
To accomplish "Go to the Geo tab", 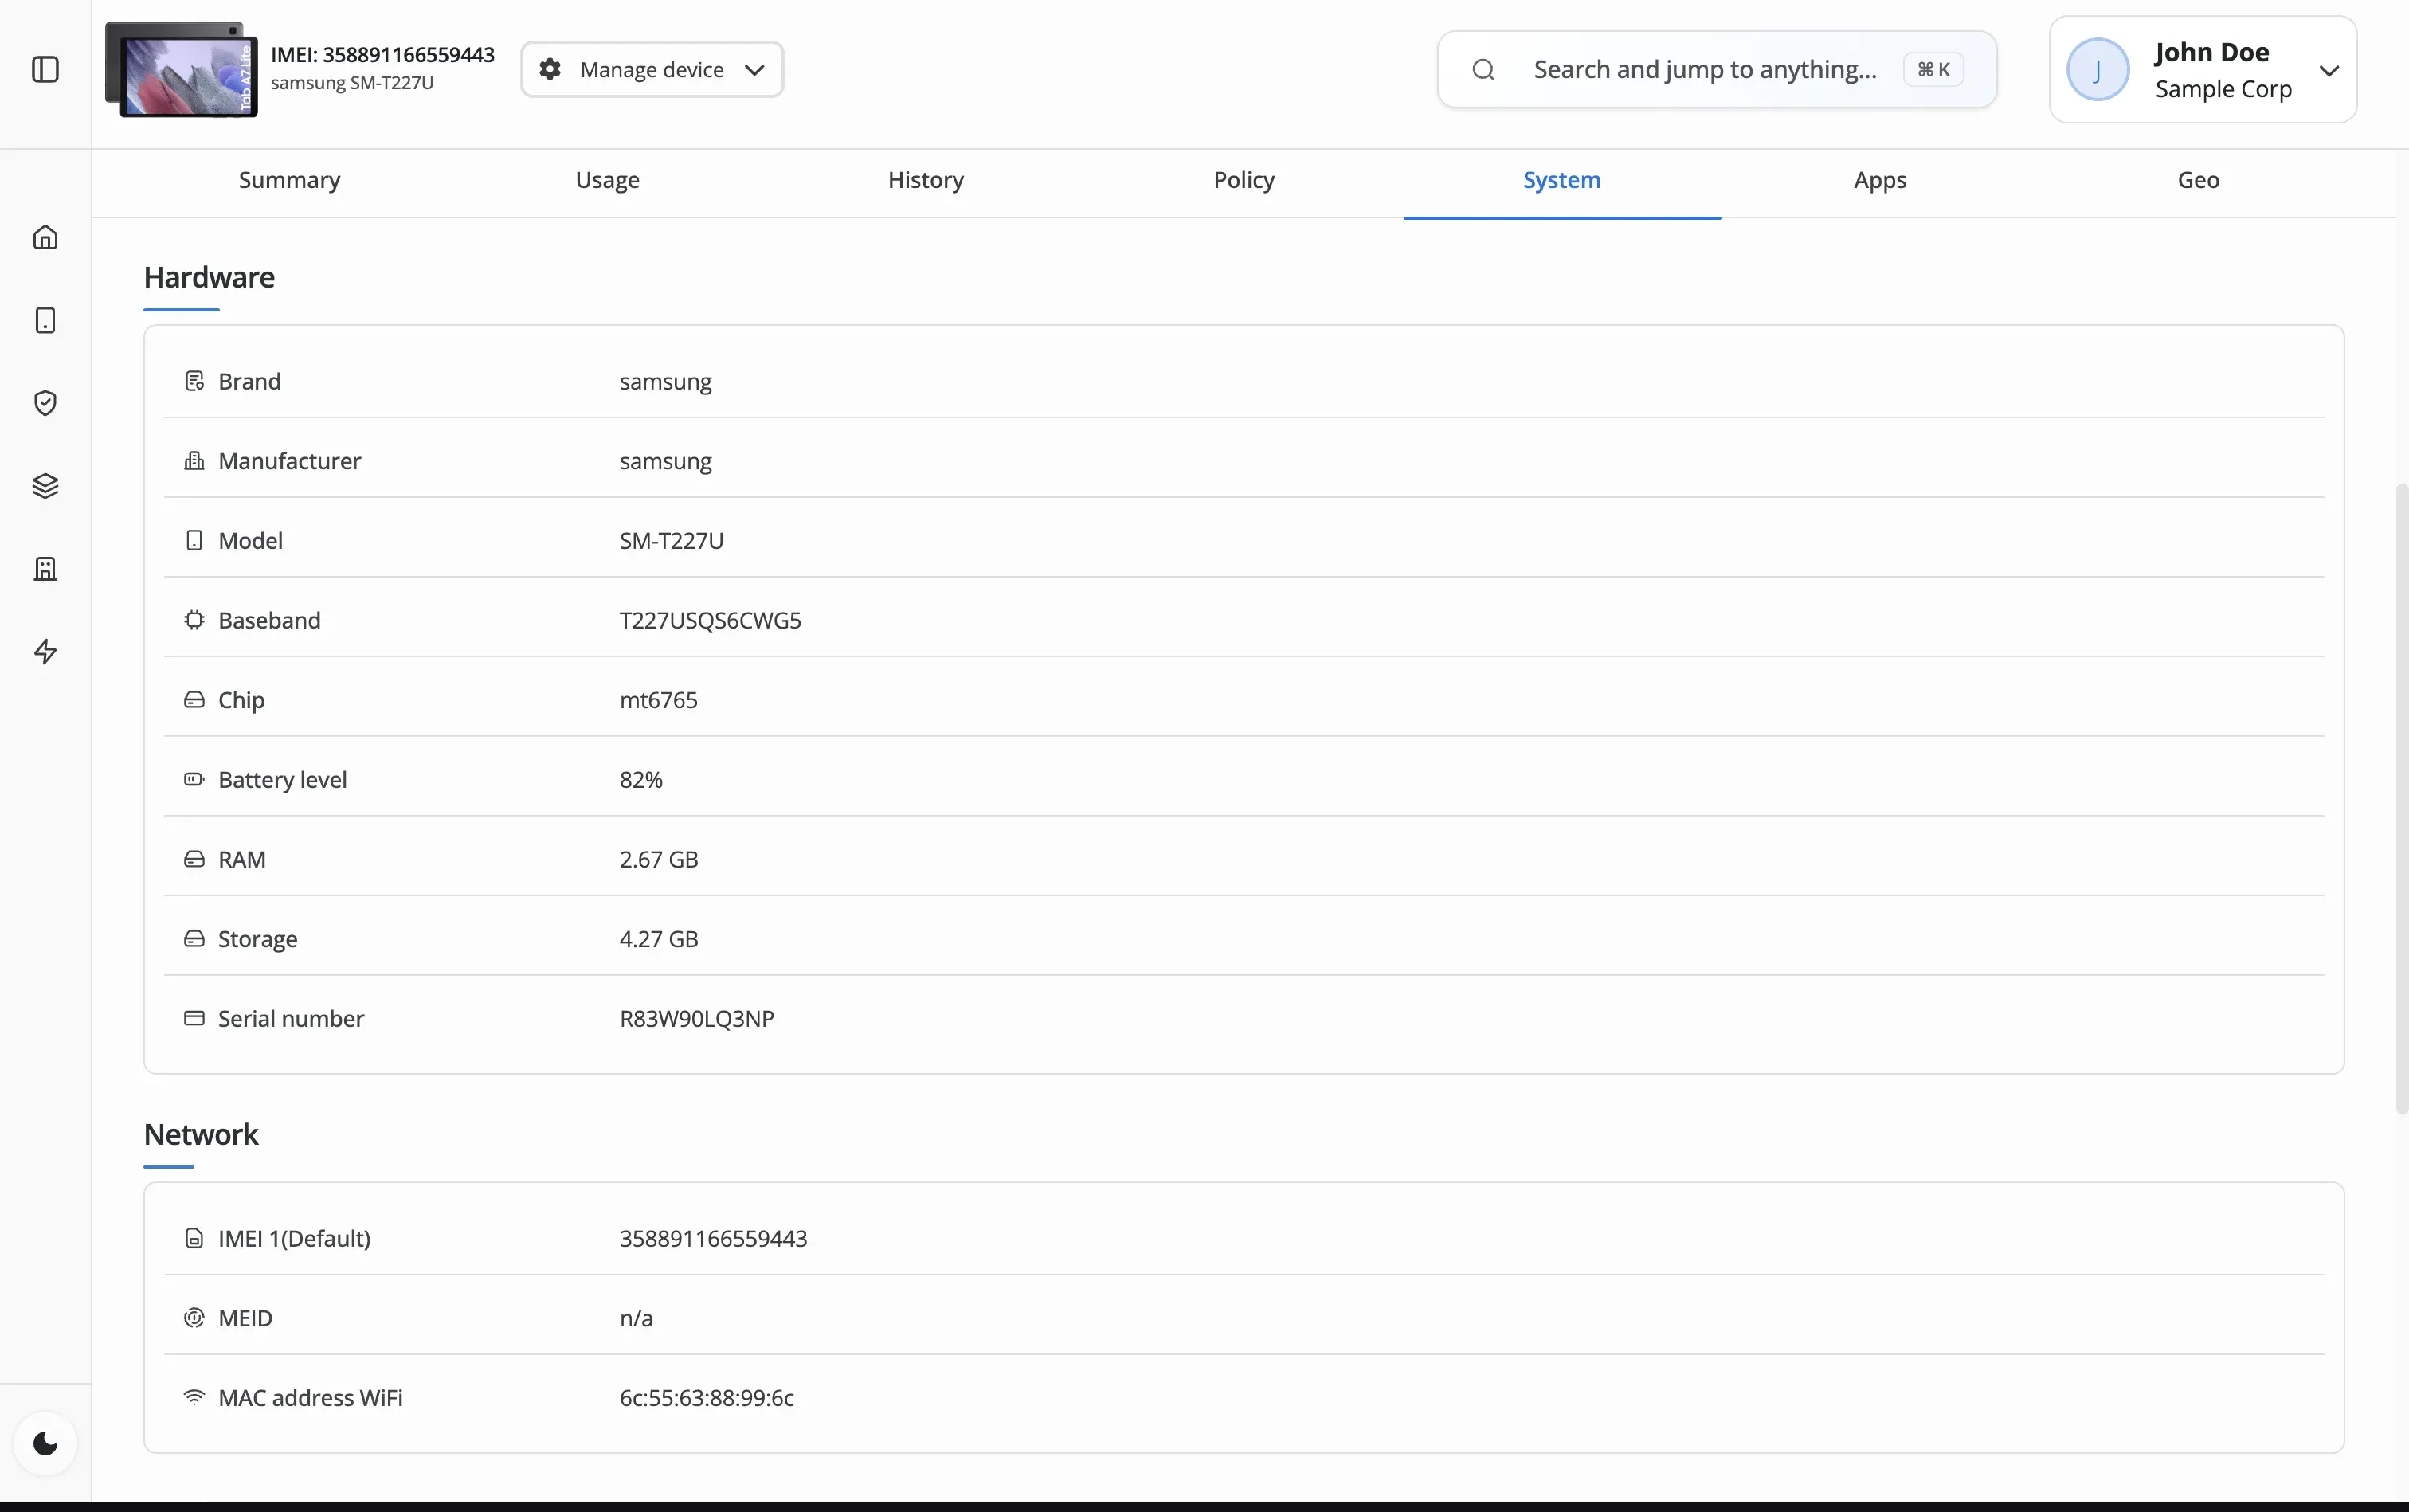I will [x=2197, y=180].
